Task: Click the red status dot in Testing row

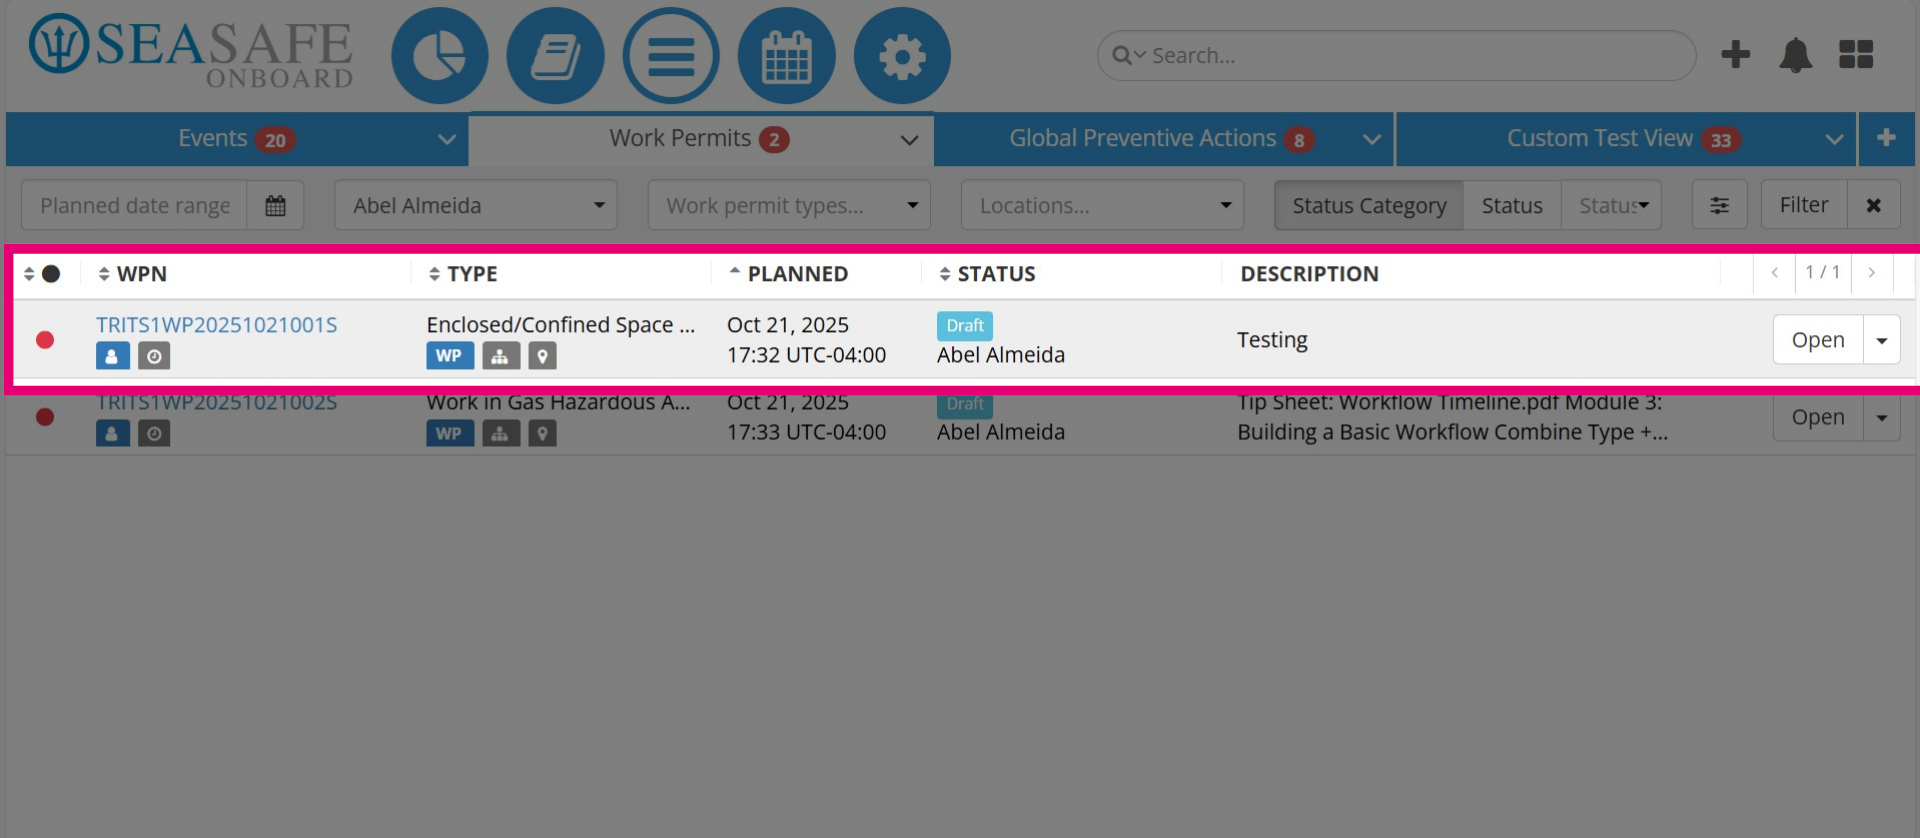Action: pos(45,340)
